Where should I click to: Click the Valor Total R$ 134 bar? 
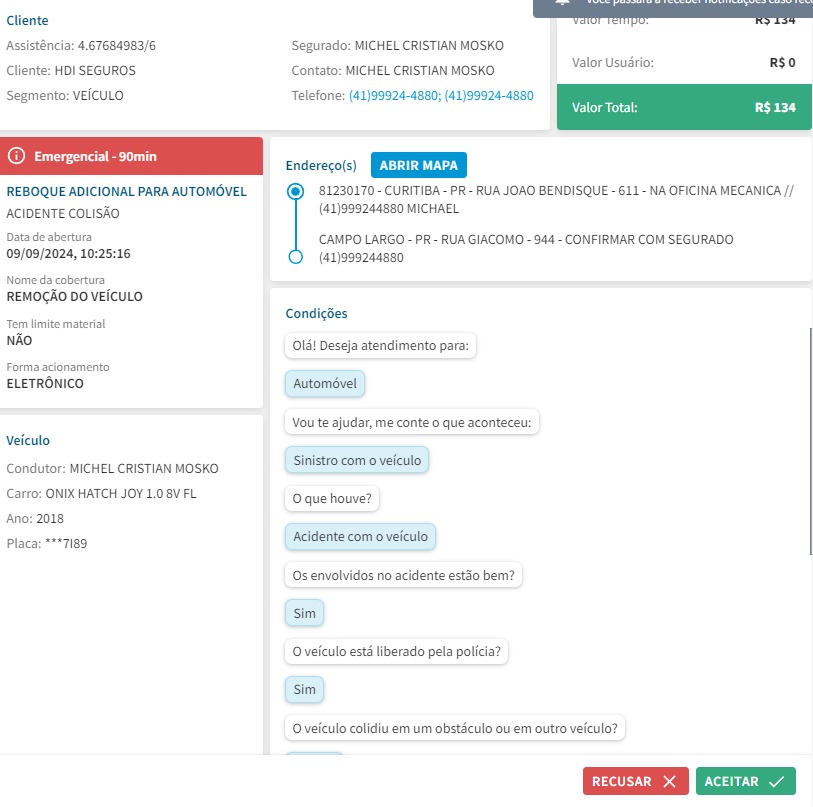coord(684,107)
